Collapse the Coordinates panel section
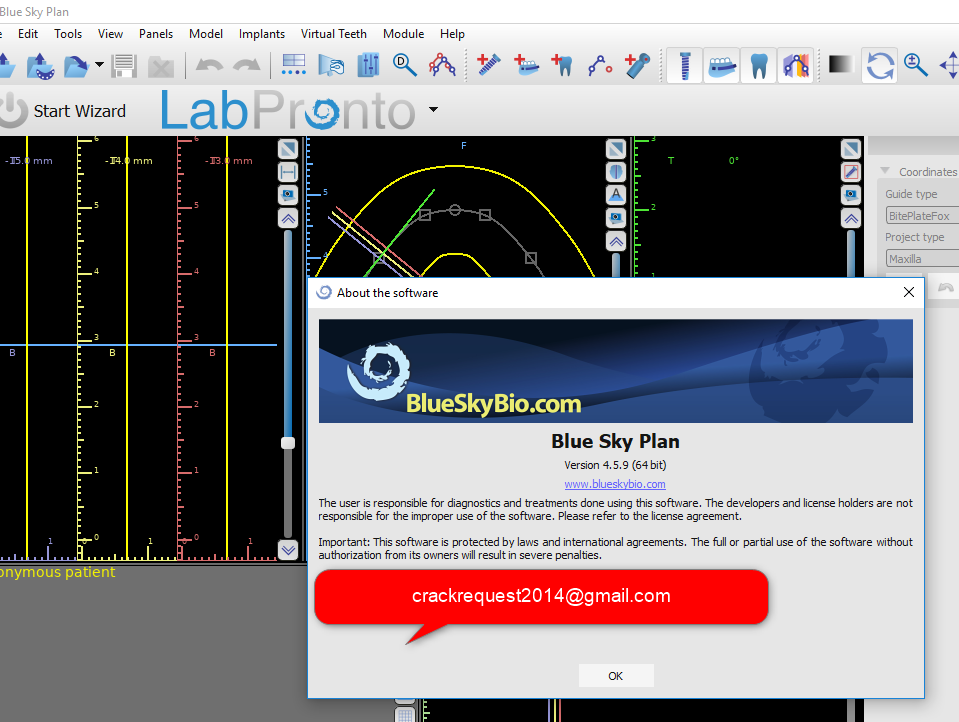 point(884,172)
